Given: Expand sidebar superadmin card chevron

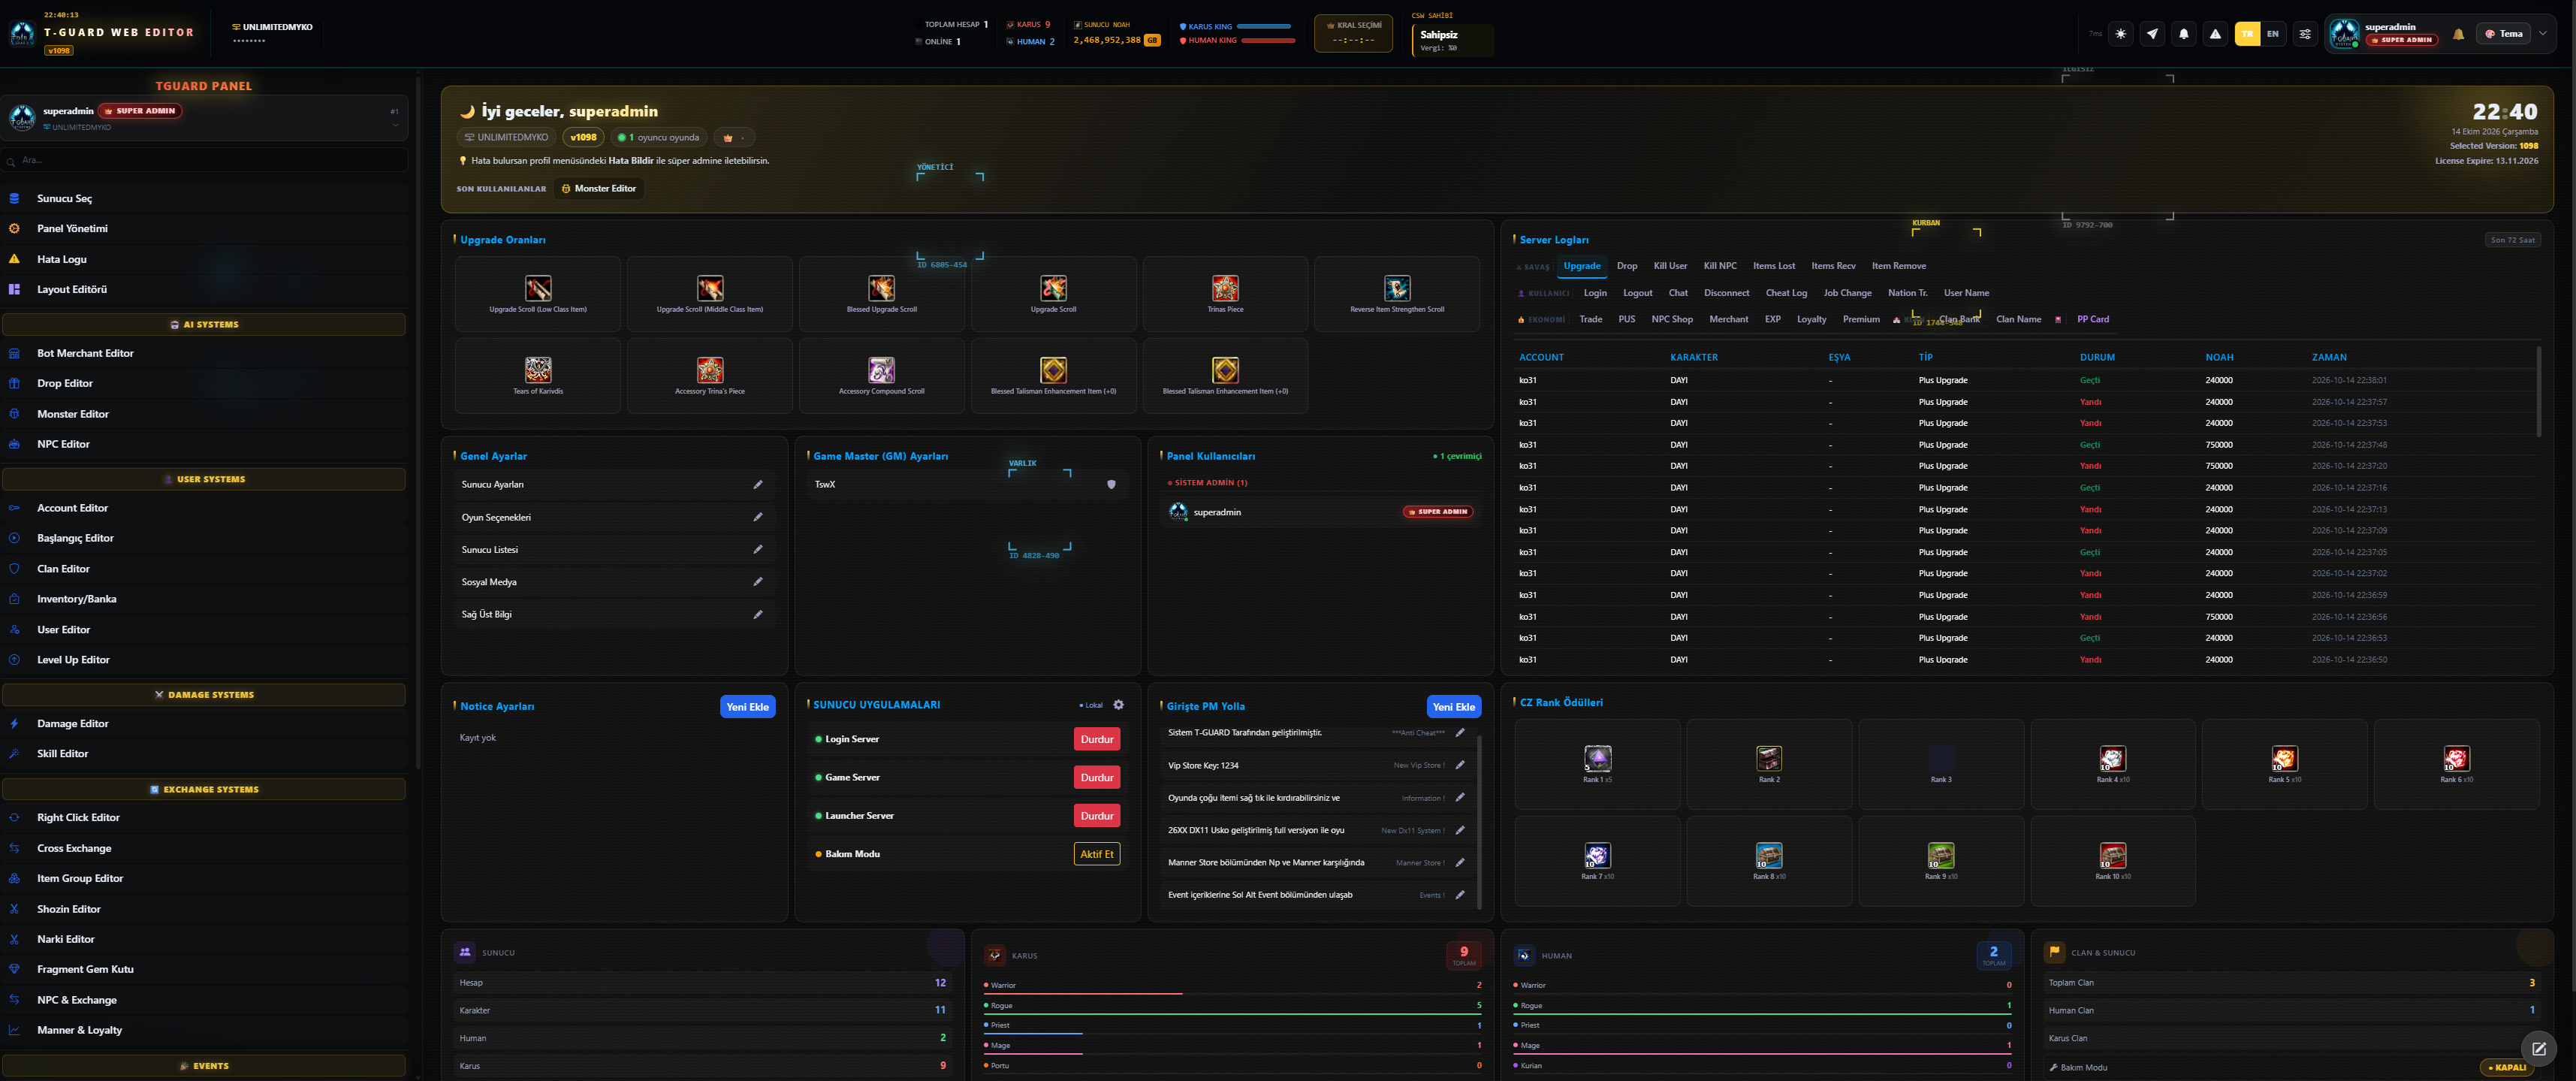Looking at the screenshot, I should coord(395,125).
